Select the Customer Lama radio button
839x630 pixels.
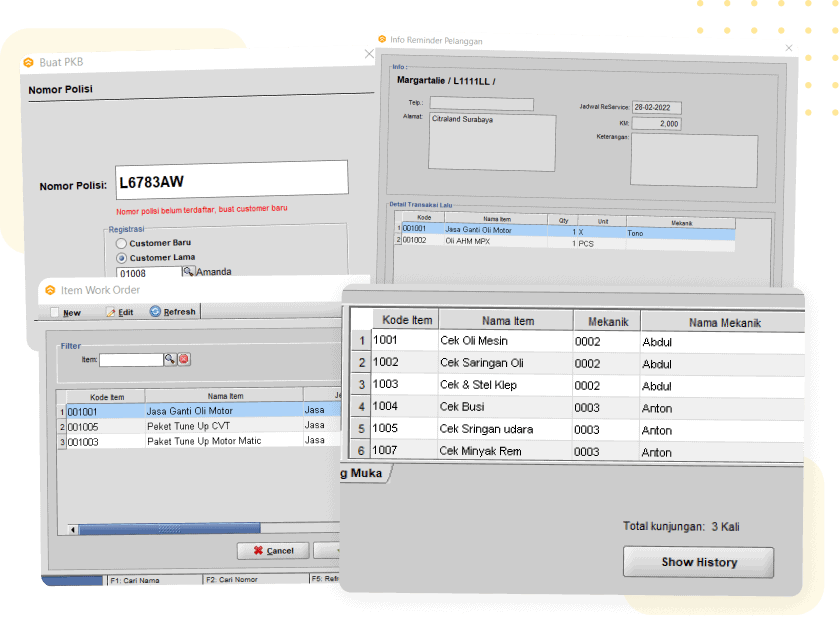pos(121,258)
